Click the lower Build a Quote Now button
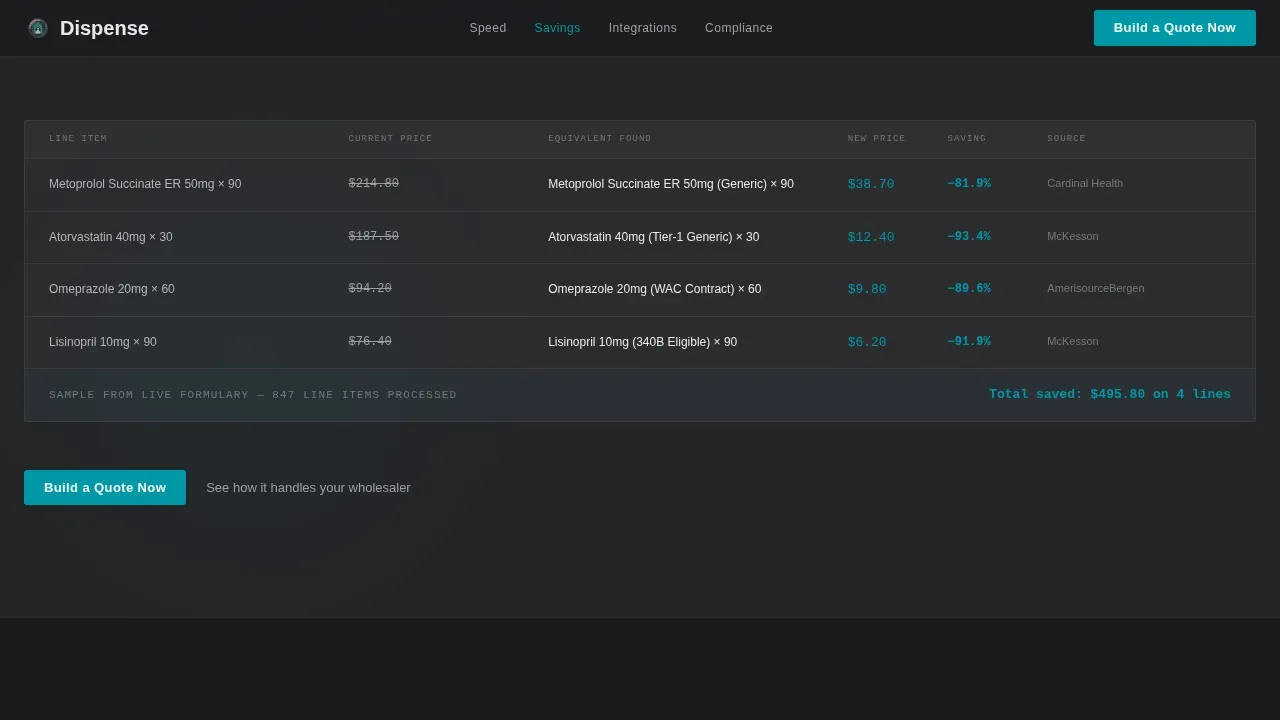 pos(105,488)
